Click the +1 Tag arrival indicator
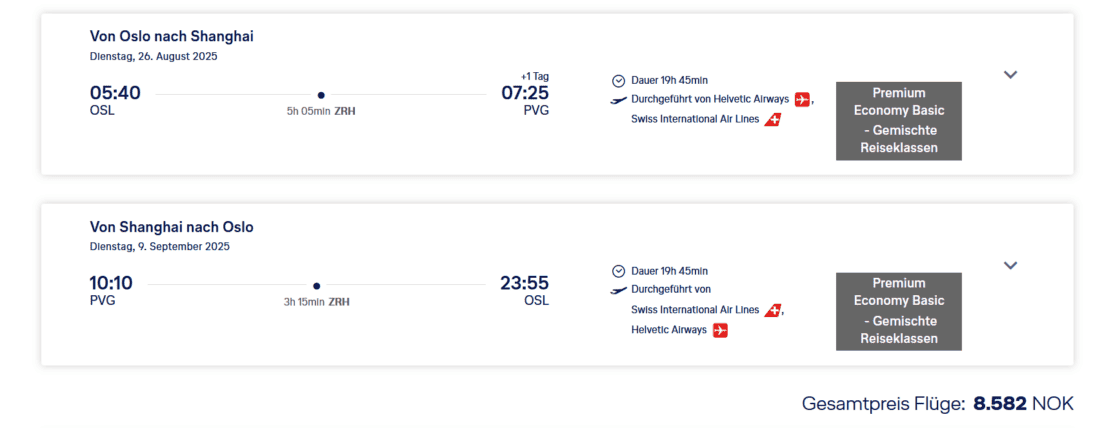This screenshot has height=428, width=1100. pyautogui.click(x=535, y=76)
